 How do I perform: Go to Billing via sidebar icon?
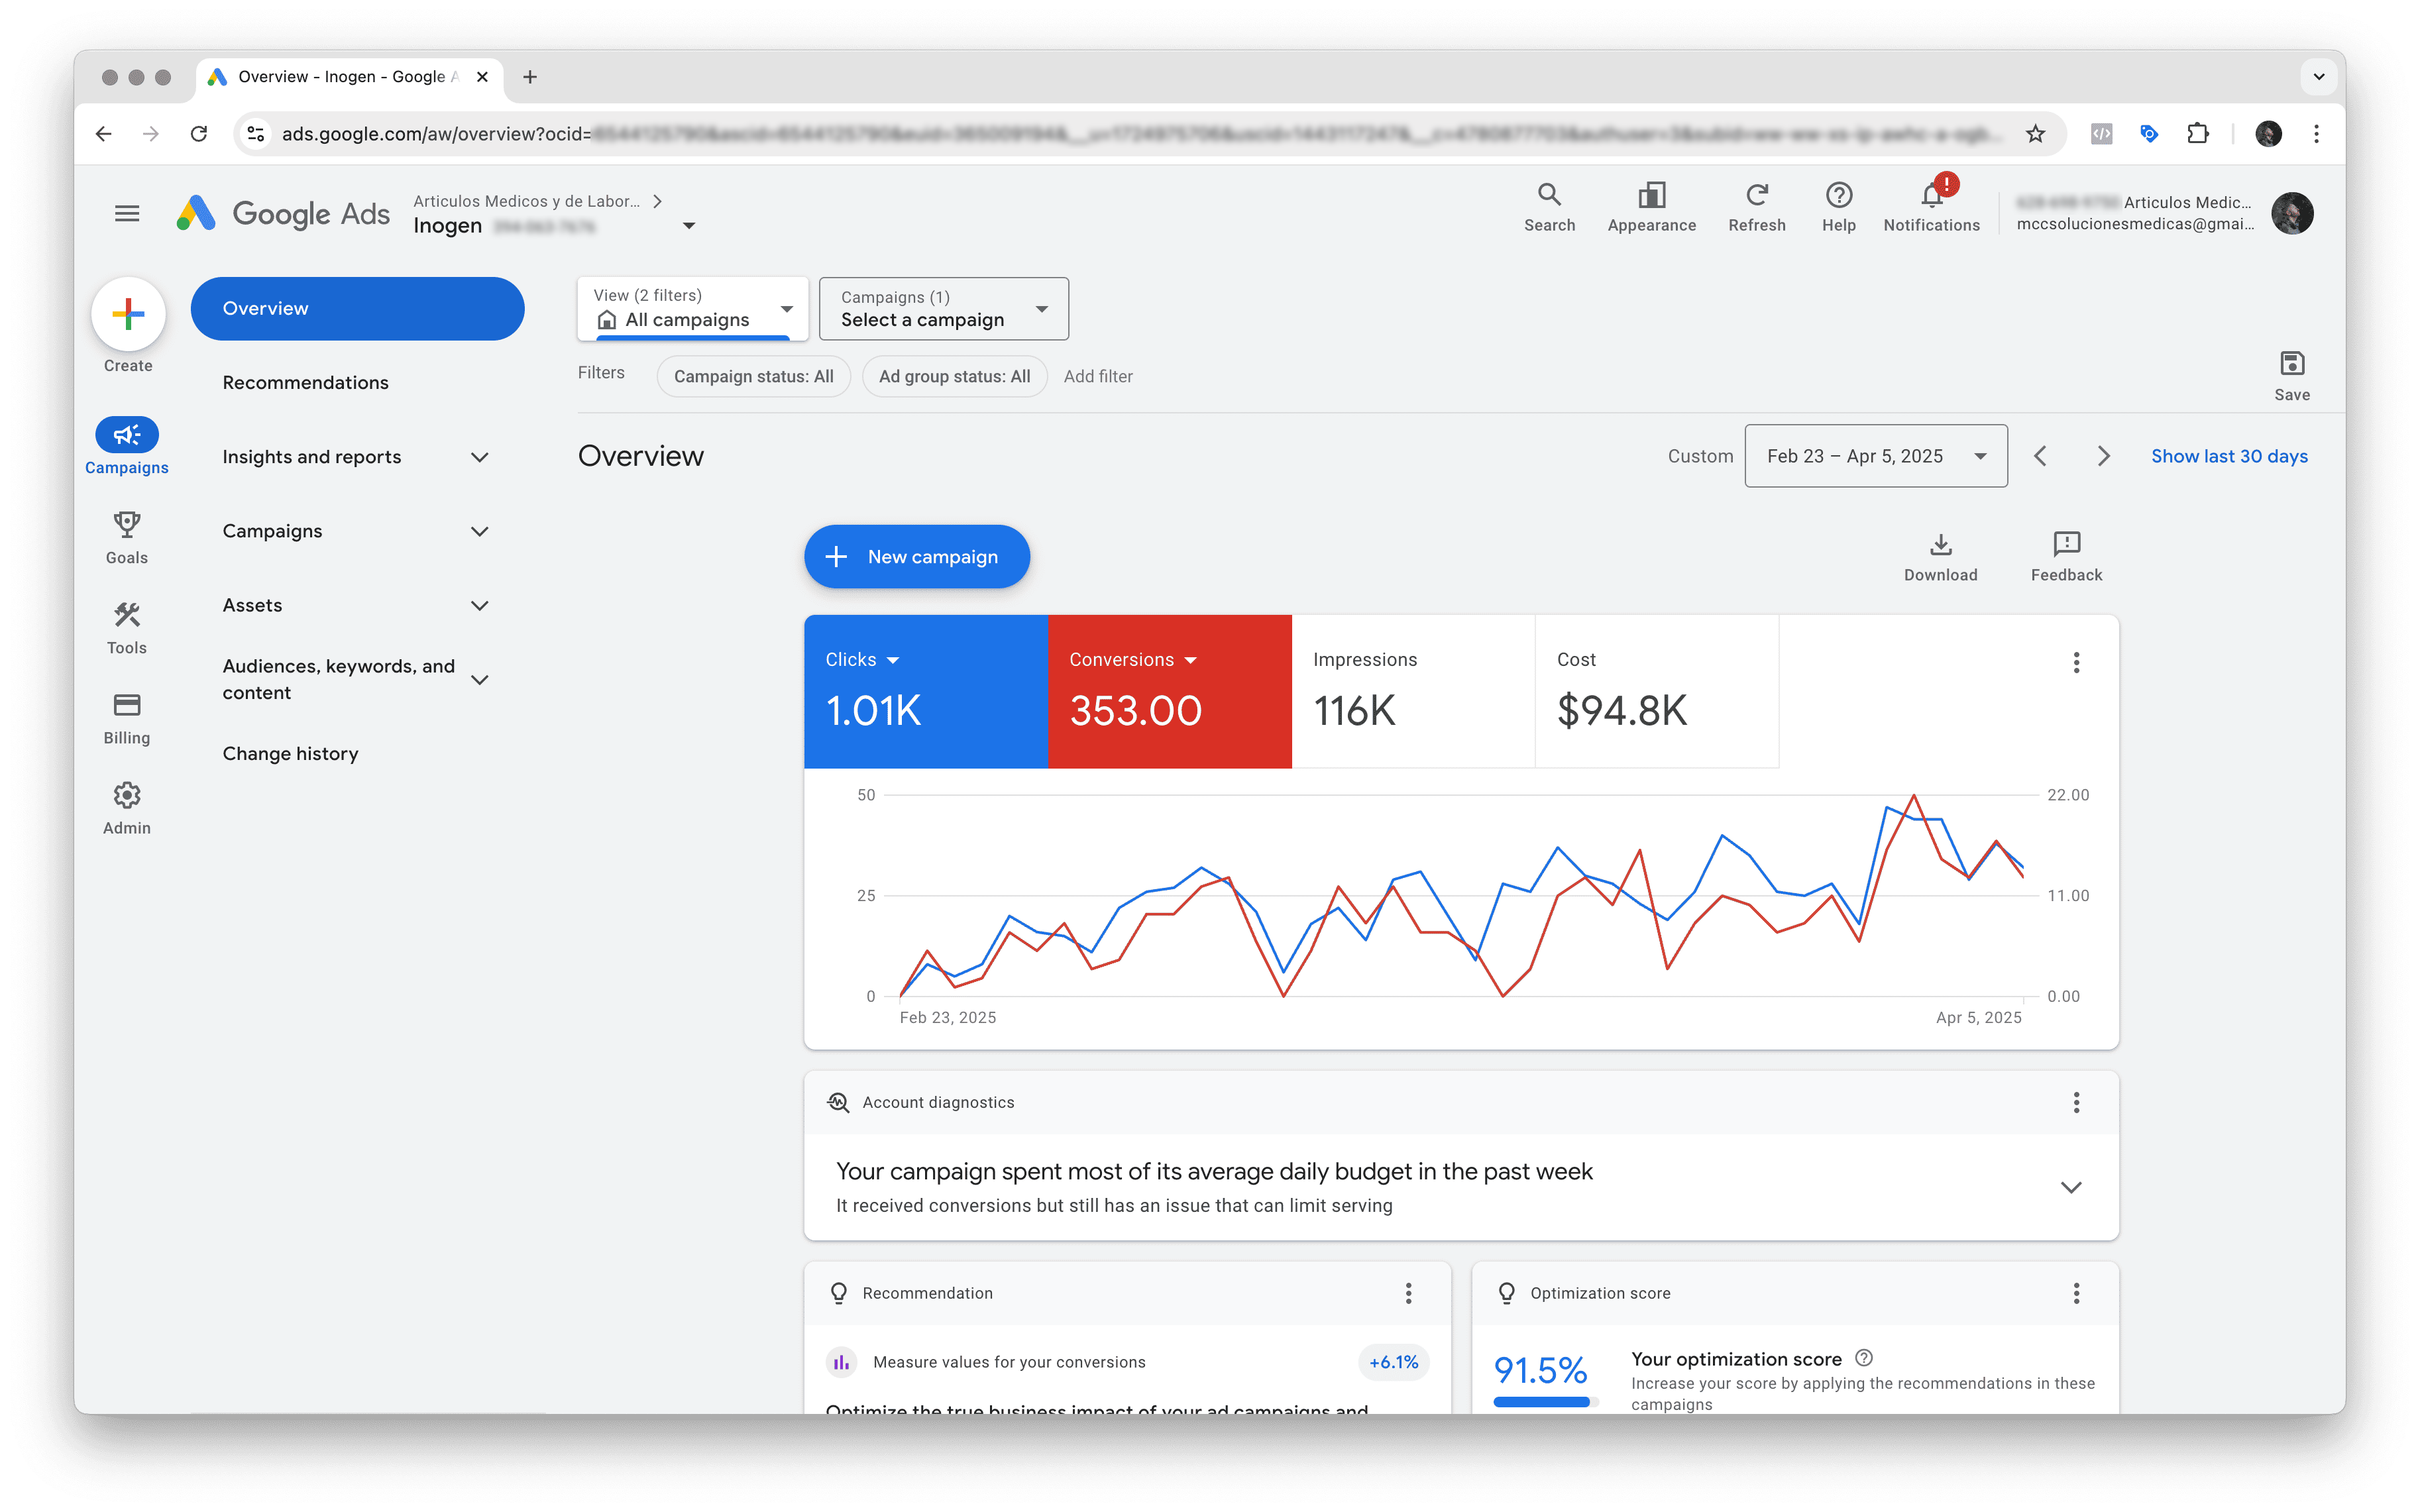coord(127,706)
